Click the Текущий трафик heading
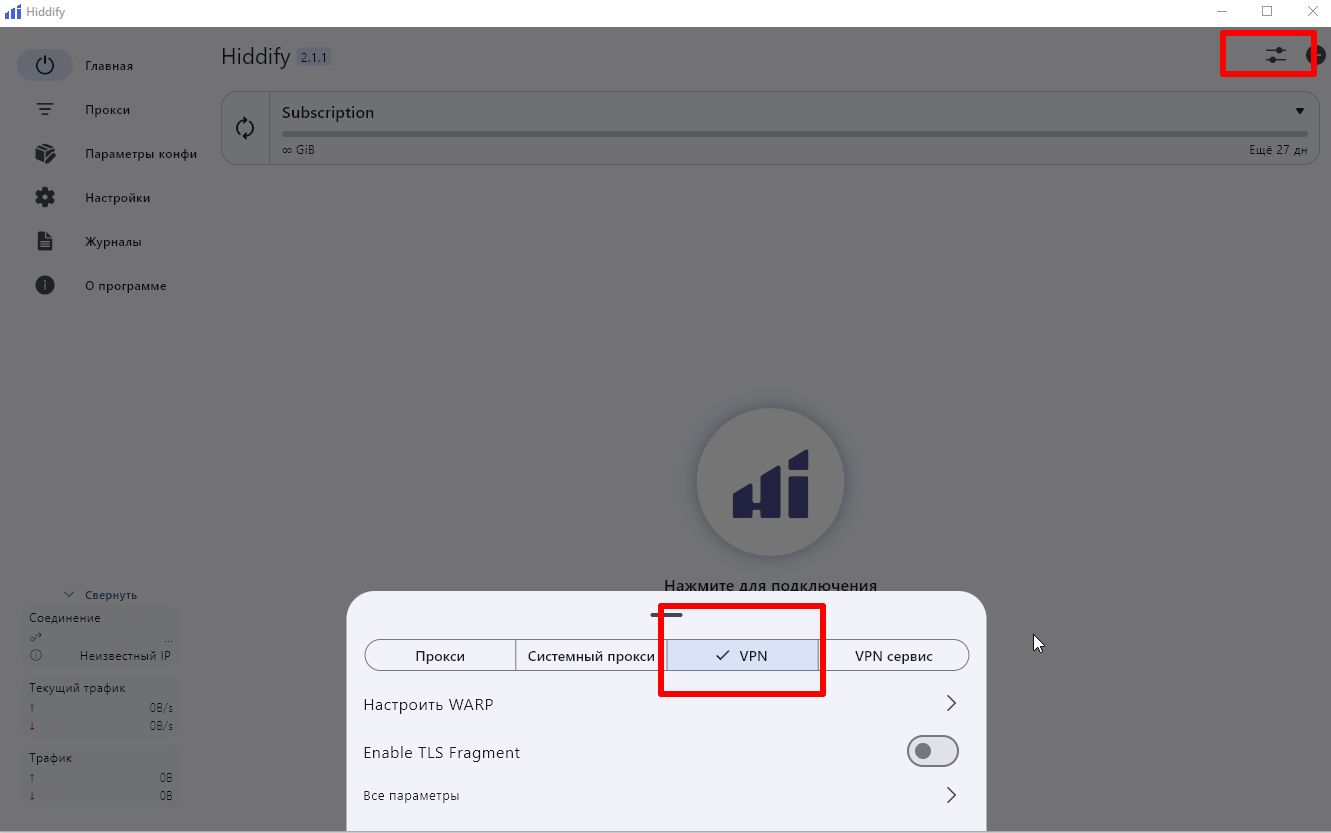This screenshot has height=833, width=1331. click(77, 688)
